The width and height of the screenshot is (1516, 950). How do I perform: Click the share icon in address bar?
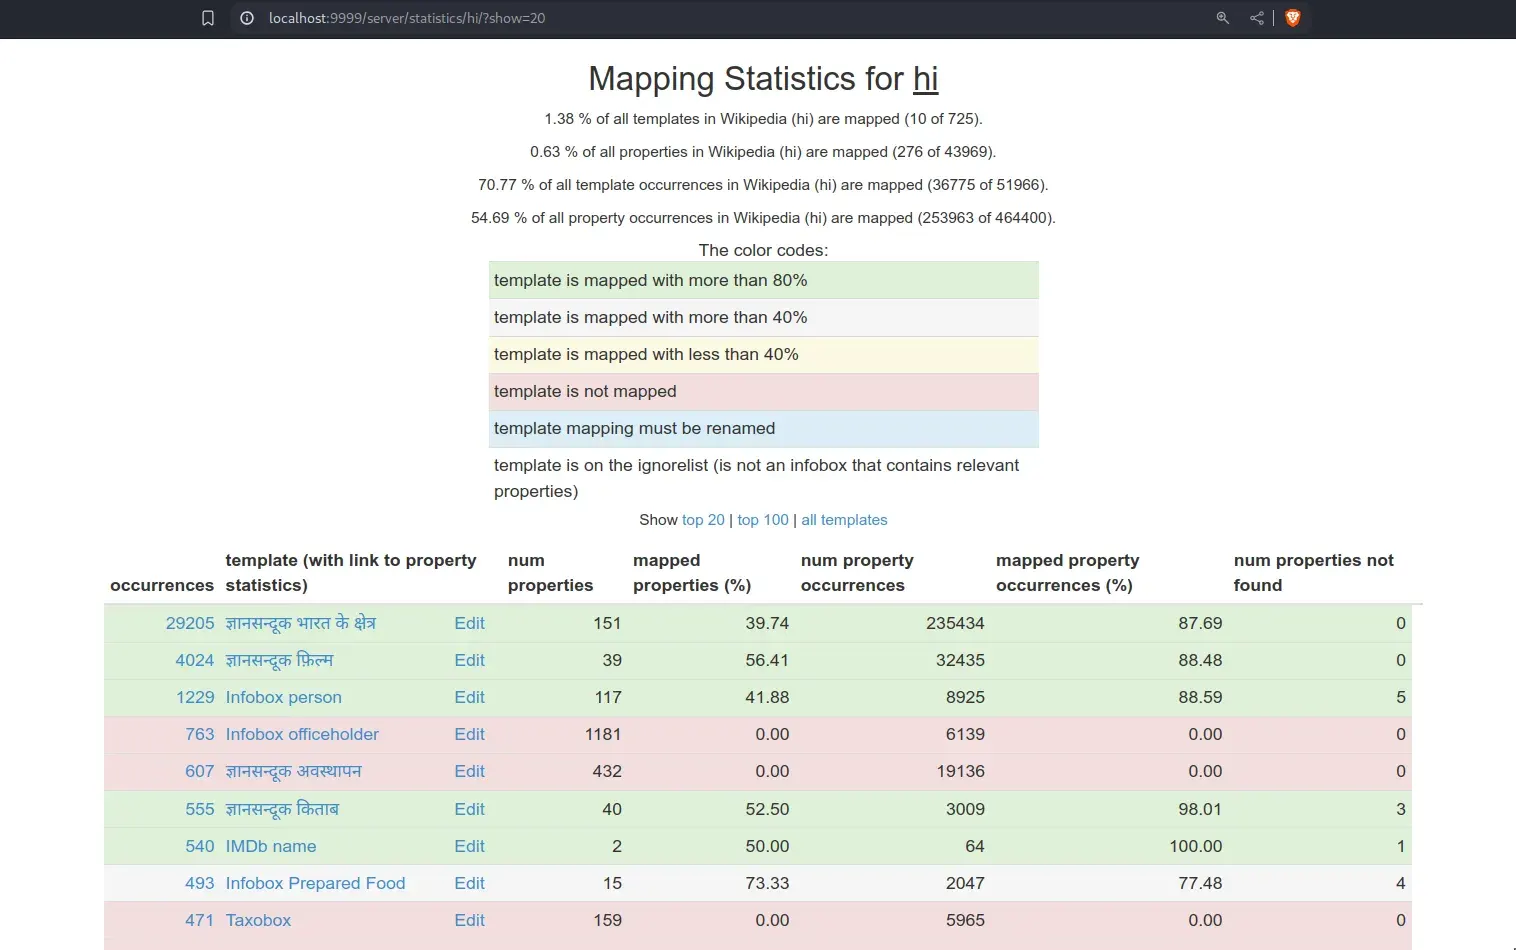click(x=1257, y=18)
